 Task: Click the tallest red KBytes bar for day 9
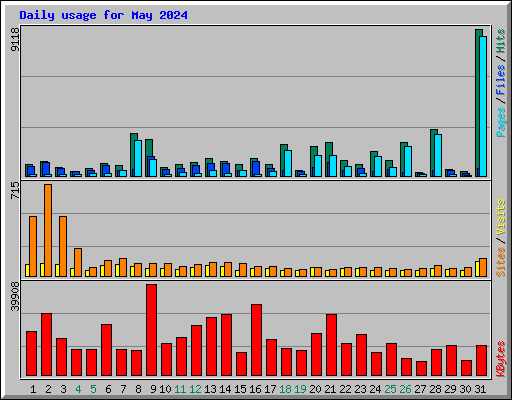pos(151,330)
